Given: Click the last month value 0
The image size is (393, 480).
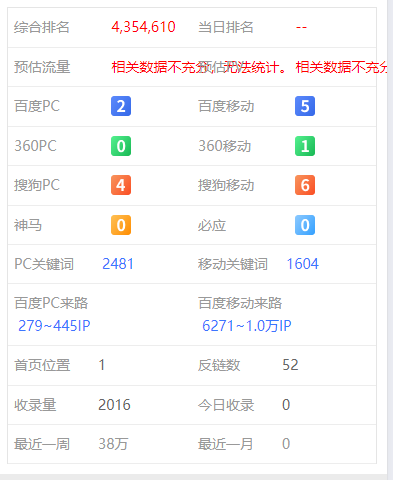Looking at the screenshot, I should pyautogui.click(x=286, y=444).
